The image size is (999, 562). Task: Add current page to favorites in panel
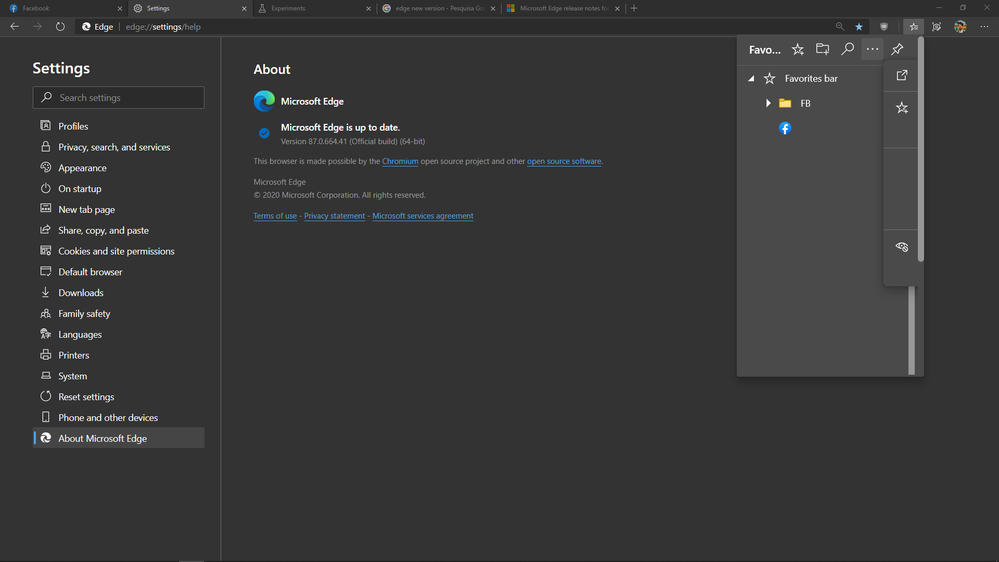(798, 49)
